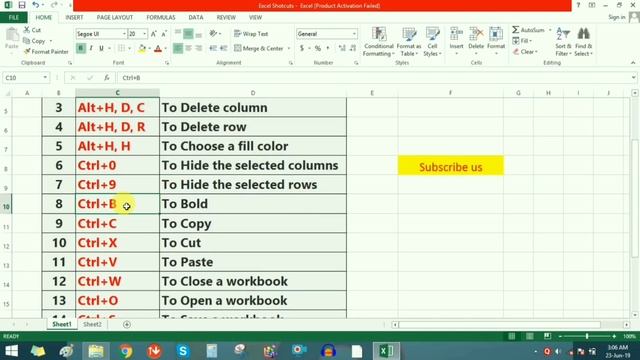Click Save icon in Quick Access Toolbar

click(22, 5)
